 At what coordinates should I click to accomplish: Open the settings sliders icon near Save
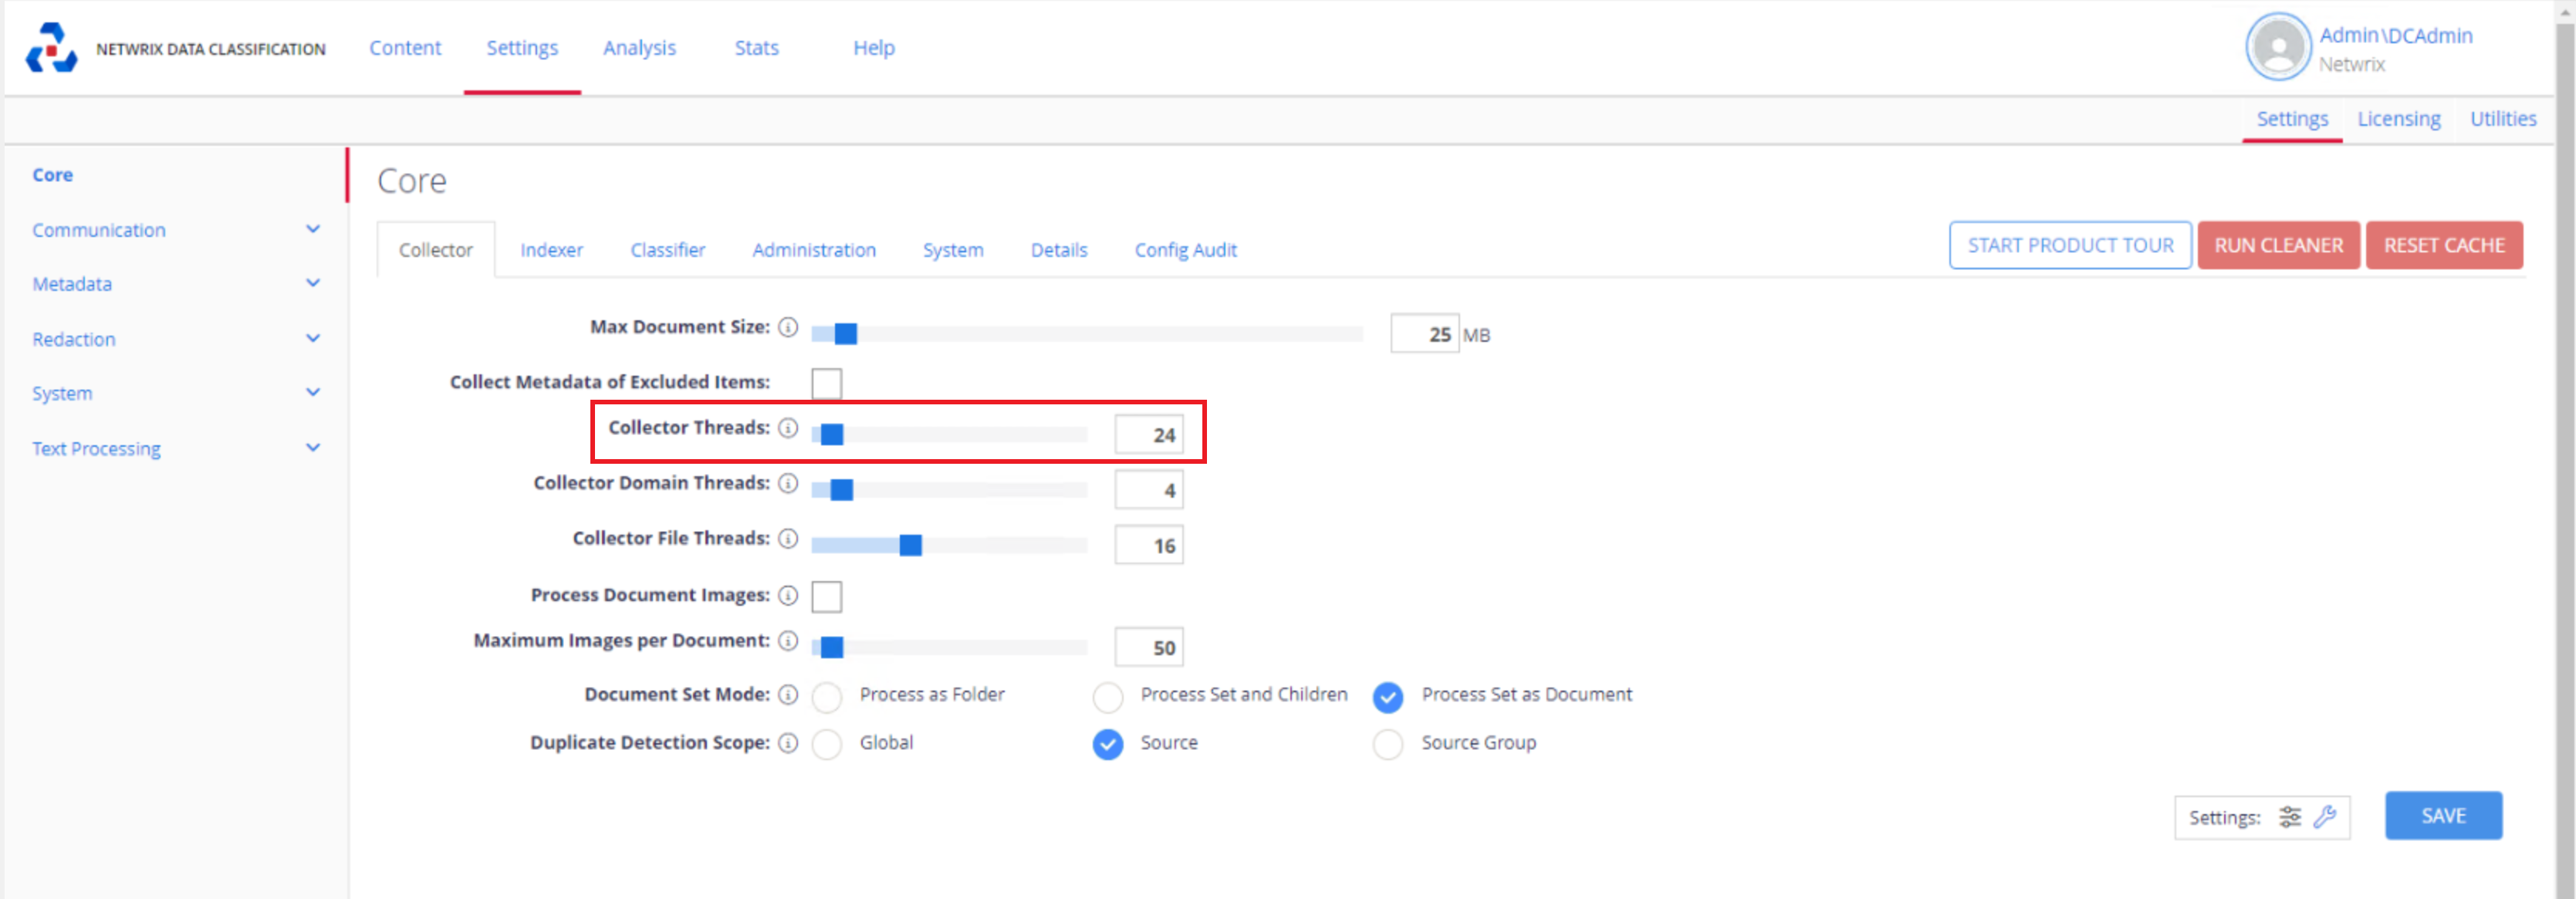point(2290,817)
